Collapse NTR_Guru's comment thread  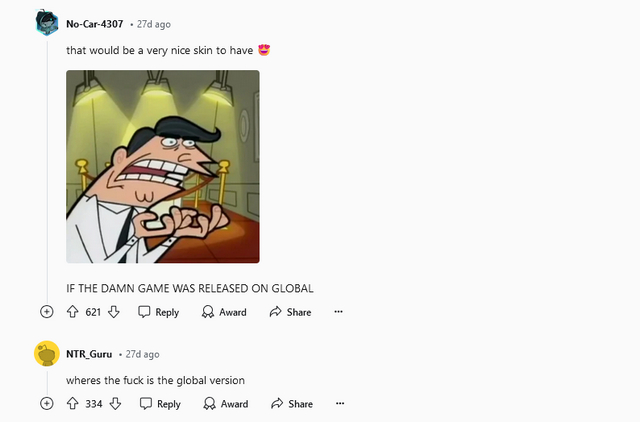tap(47, 404)
